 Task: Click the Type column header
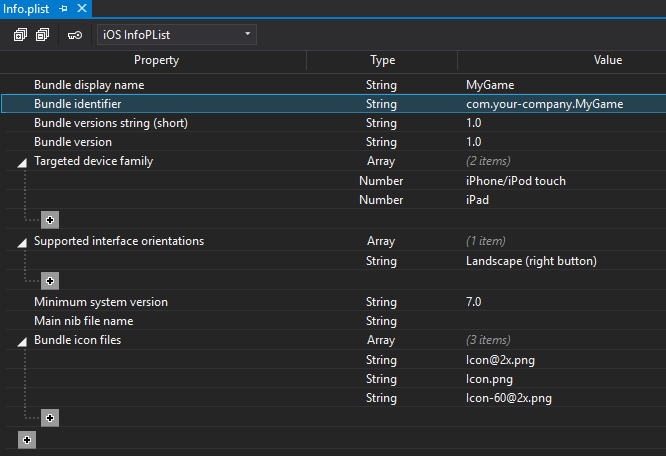(382, 60)
